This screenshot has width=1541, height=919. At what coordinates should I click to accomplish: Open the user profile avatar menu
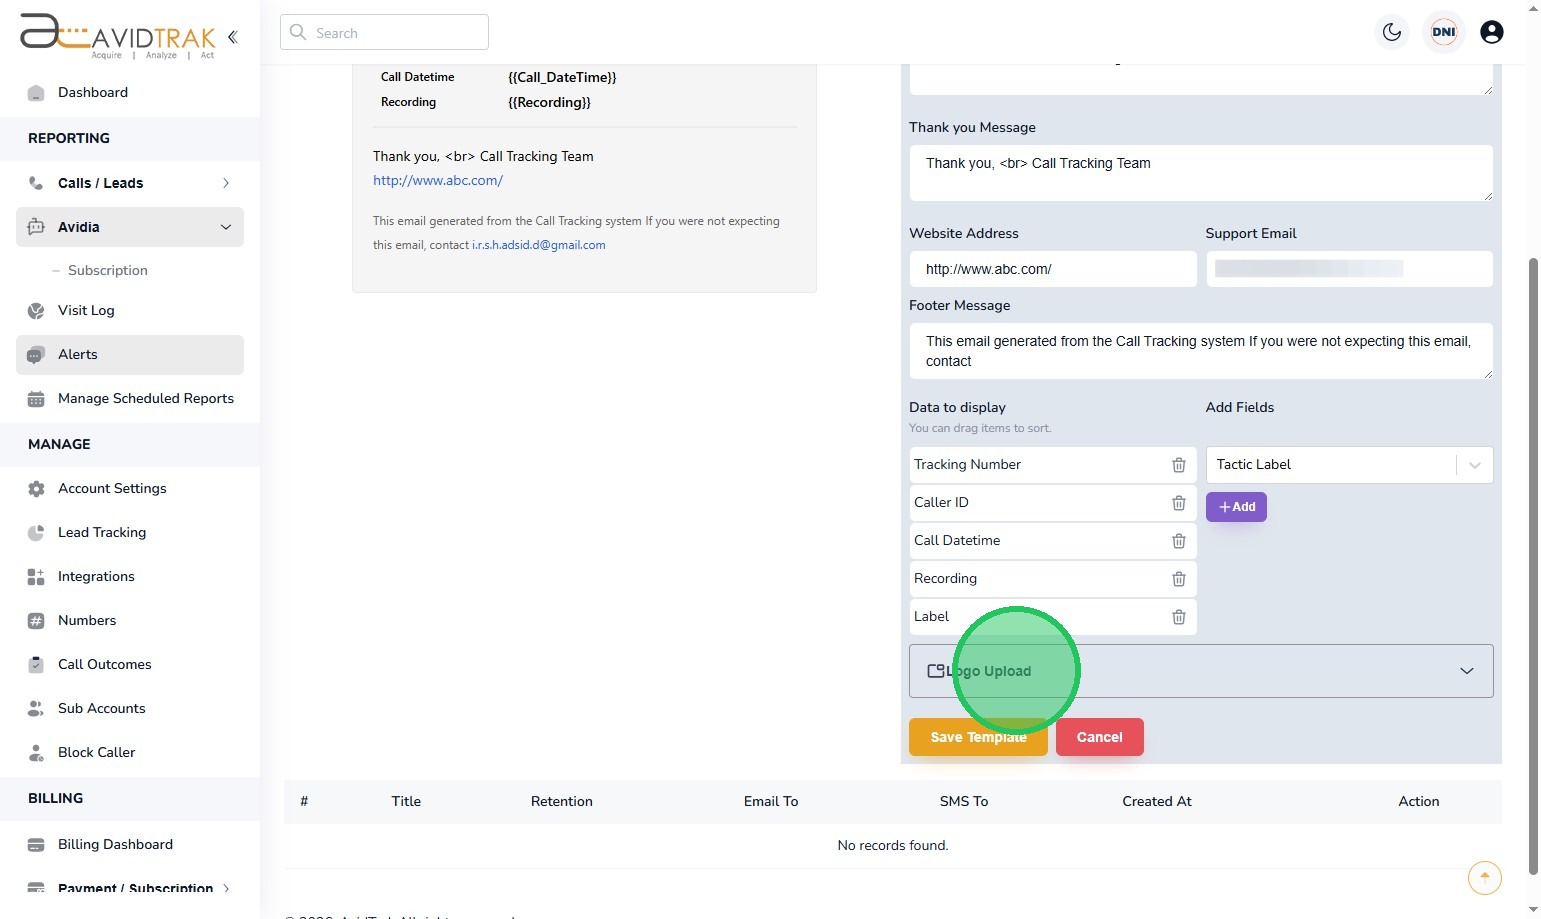[x=1491, y=32]
